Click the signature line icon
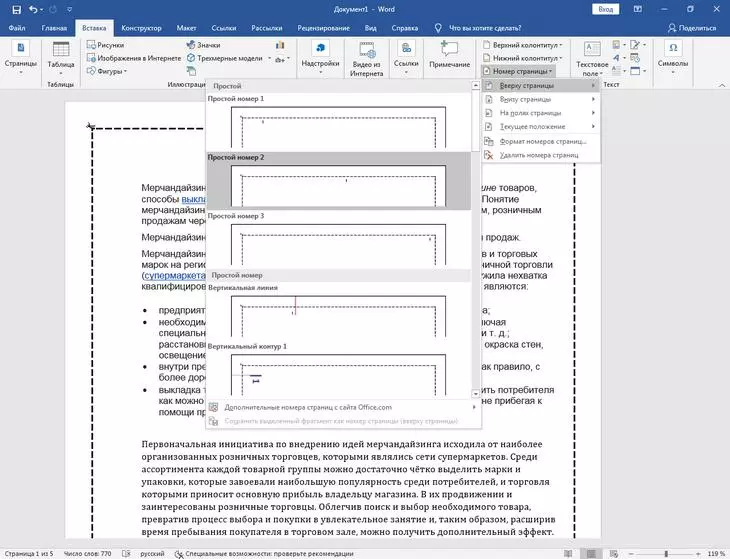The width and height of the screenshot is (730, 559). 635,45
